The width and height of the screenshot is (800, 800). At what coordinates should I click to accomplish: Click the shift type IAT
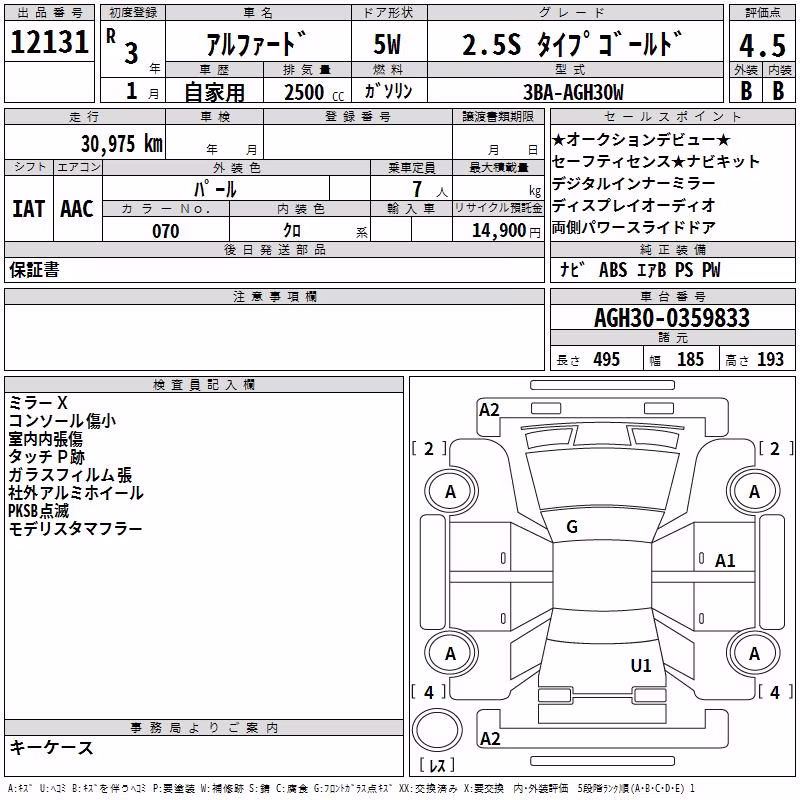(x=29, y=209)
